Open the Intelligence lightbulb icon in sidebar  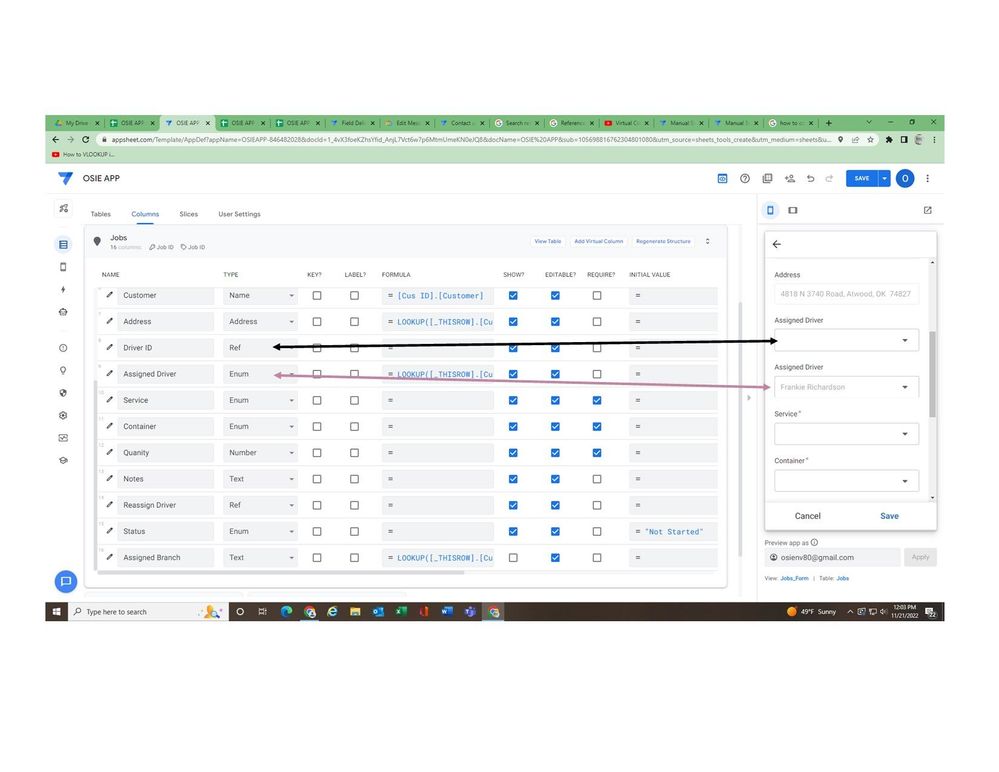coord(63,370)
